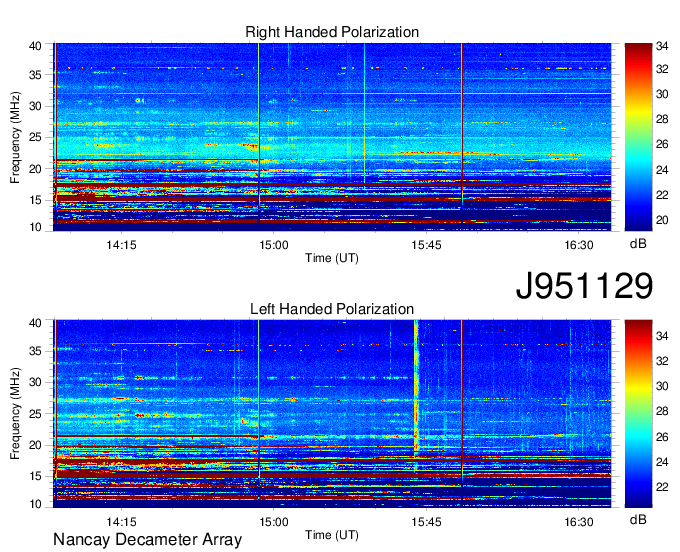Click the 35 MHz tick on top plot
This screenshot has height=552, width=680.
[x=35, y=75]
